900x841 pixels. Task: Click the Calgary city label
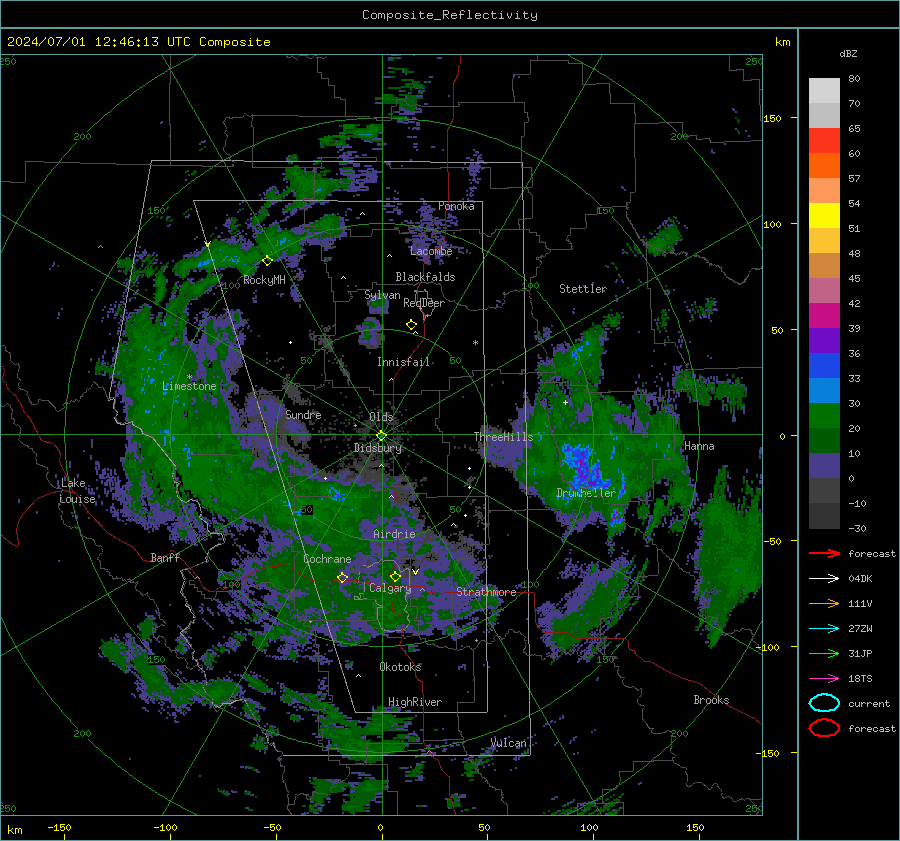click(x=390, y=588)
